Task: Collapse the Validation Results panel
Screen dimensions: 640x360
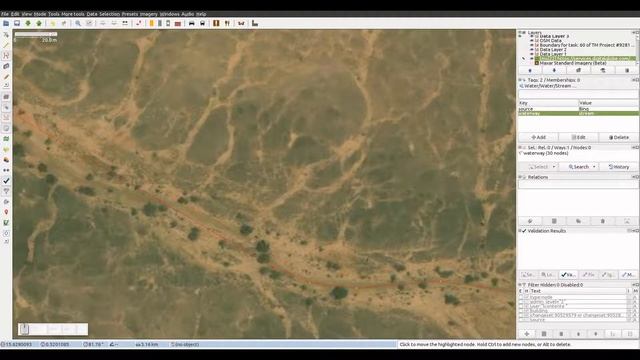Action: (x=521, y=231)
